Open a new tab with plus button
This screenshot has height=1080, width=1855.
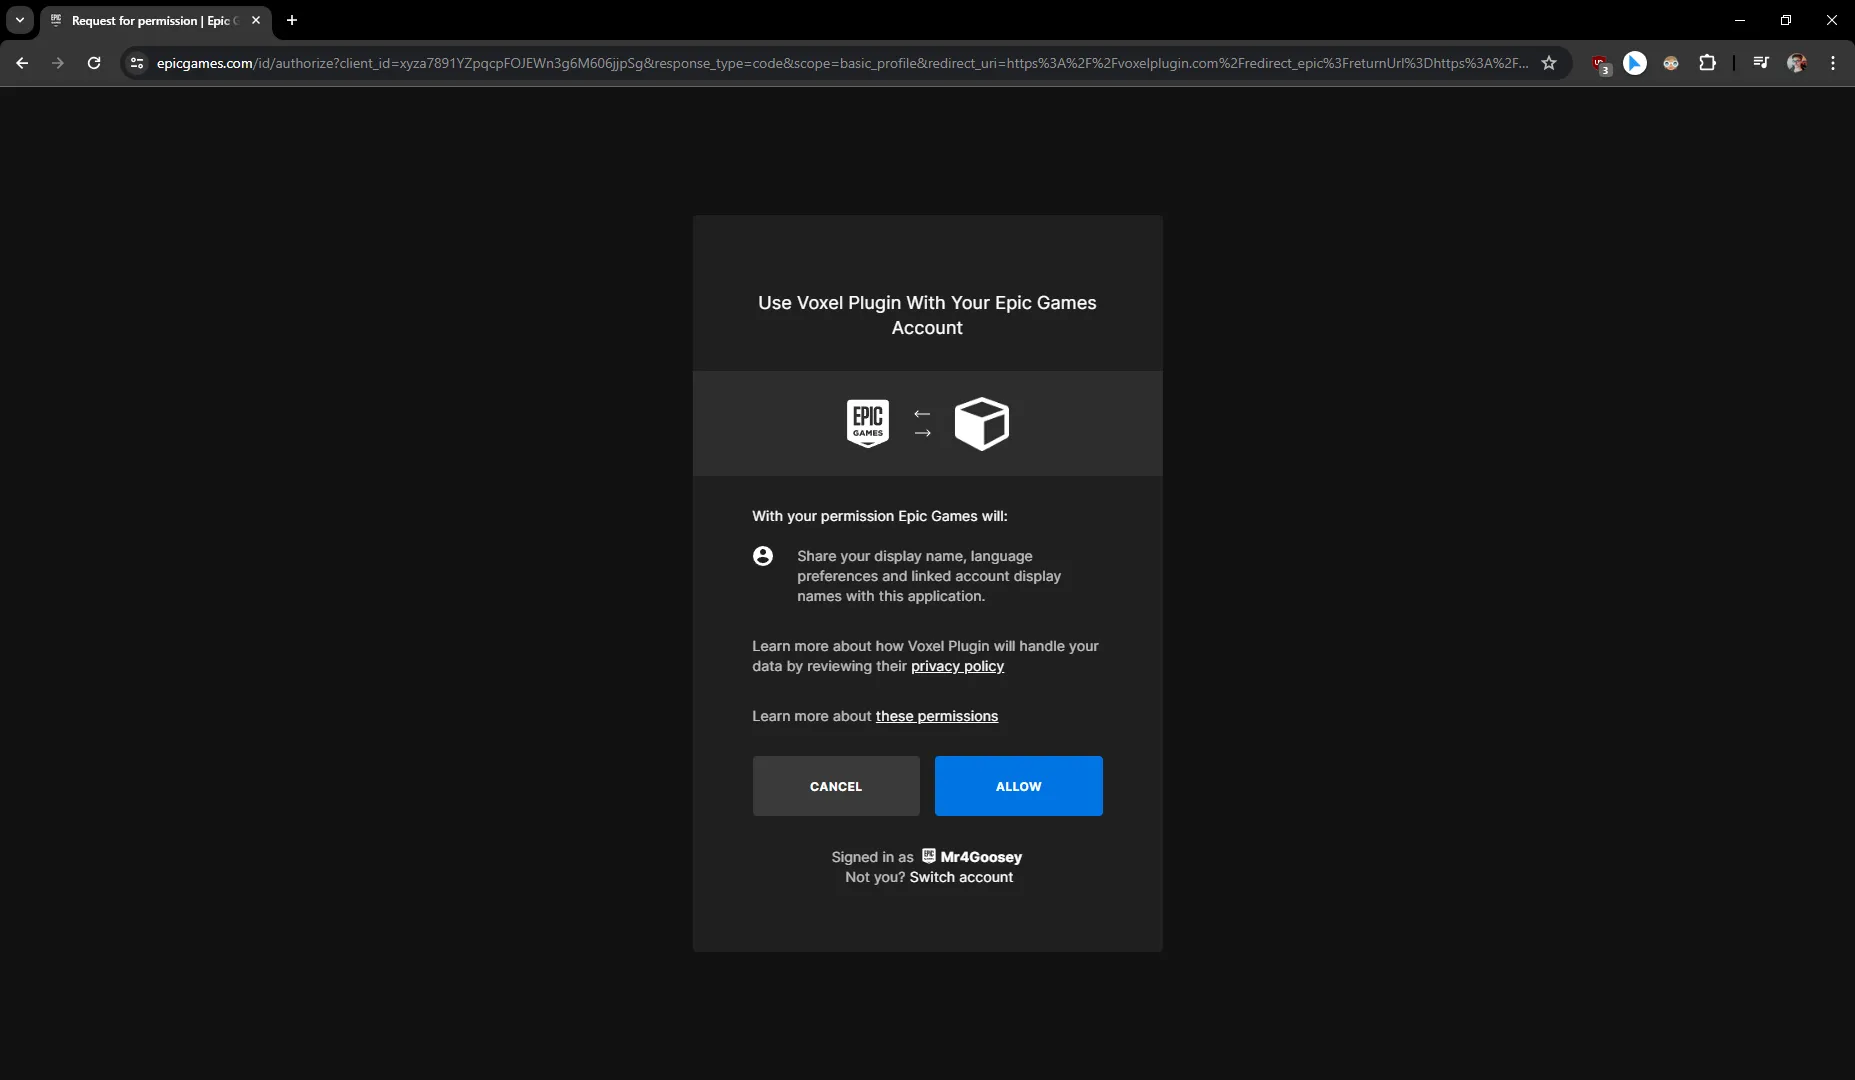coord(292,20)
